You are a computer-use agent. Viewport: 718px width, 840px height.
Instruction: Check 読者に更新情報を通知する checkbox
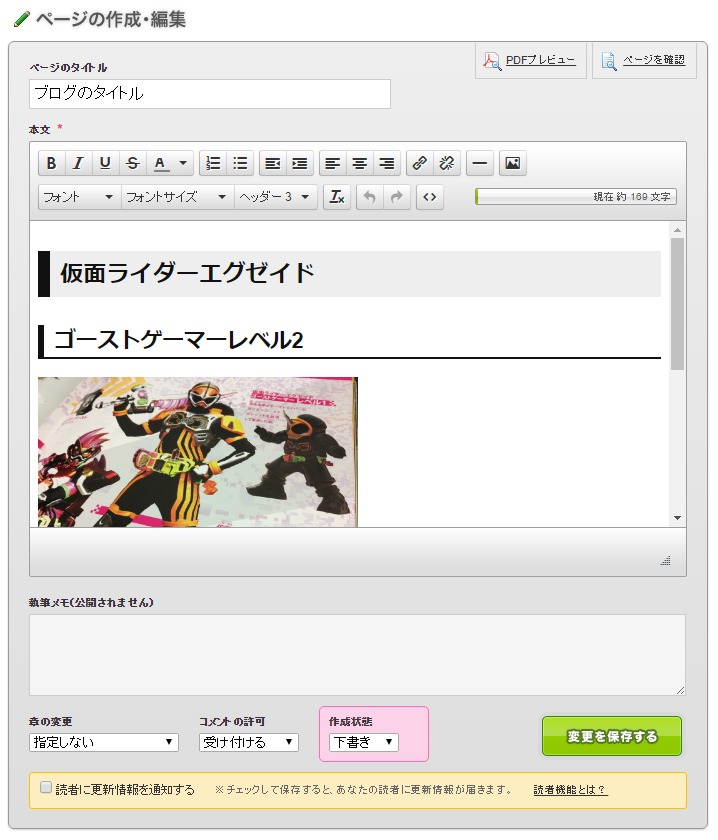click(x=46, y=788)
